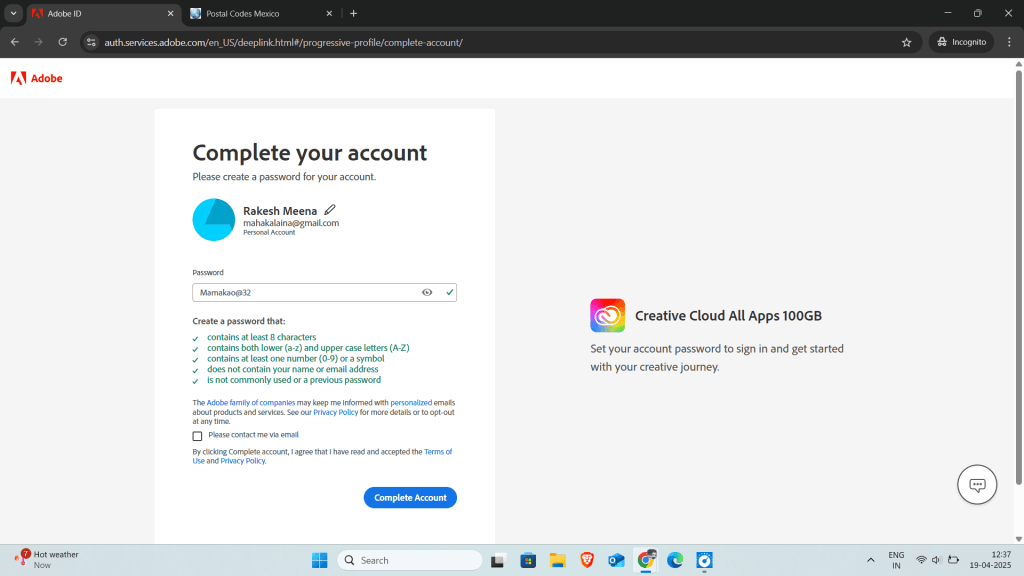Click the 'Personal Account' label
The height and width of the screenshot is (576, 1024).
269,232
